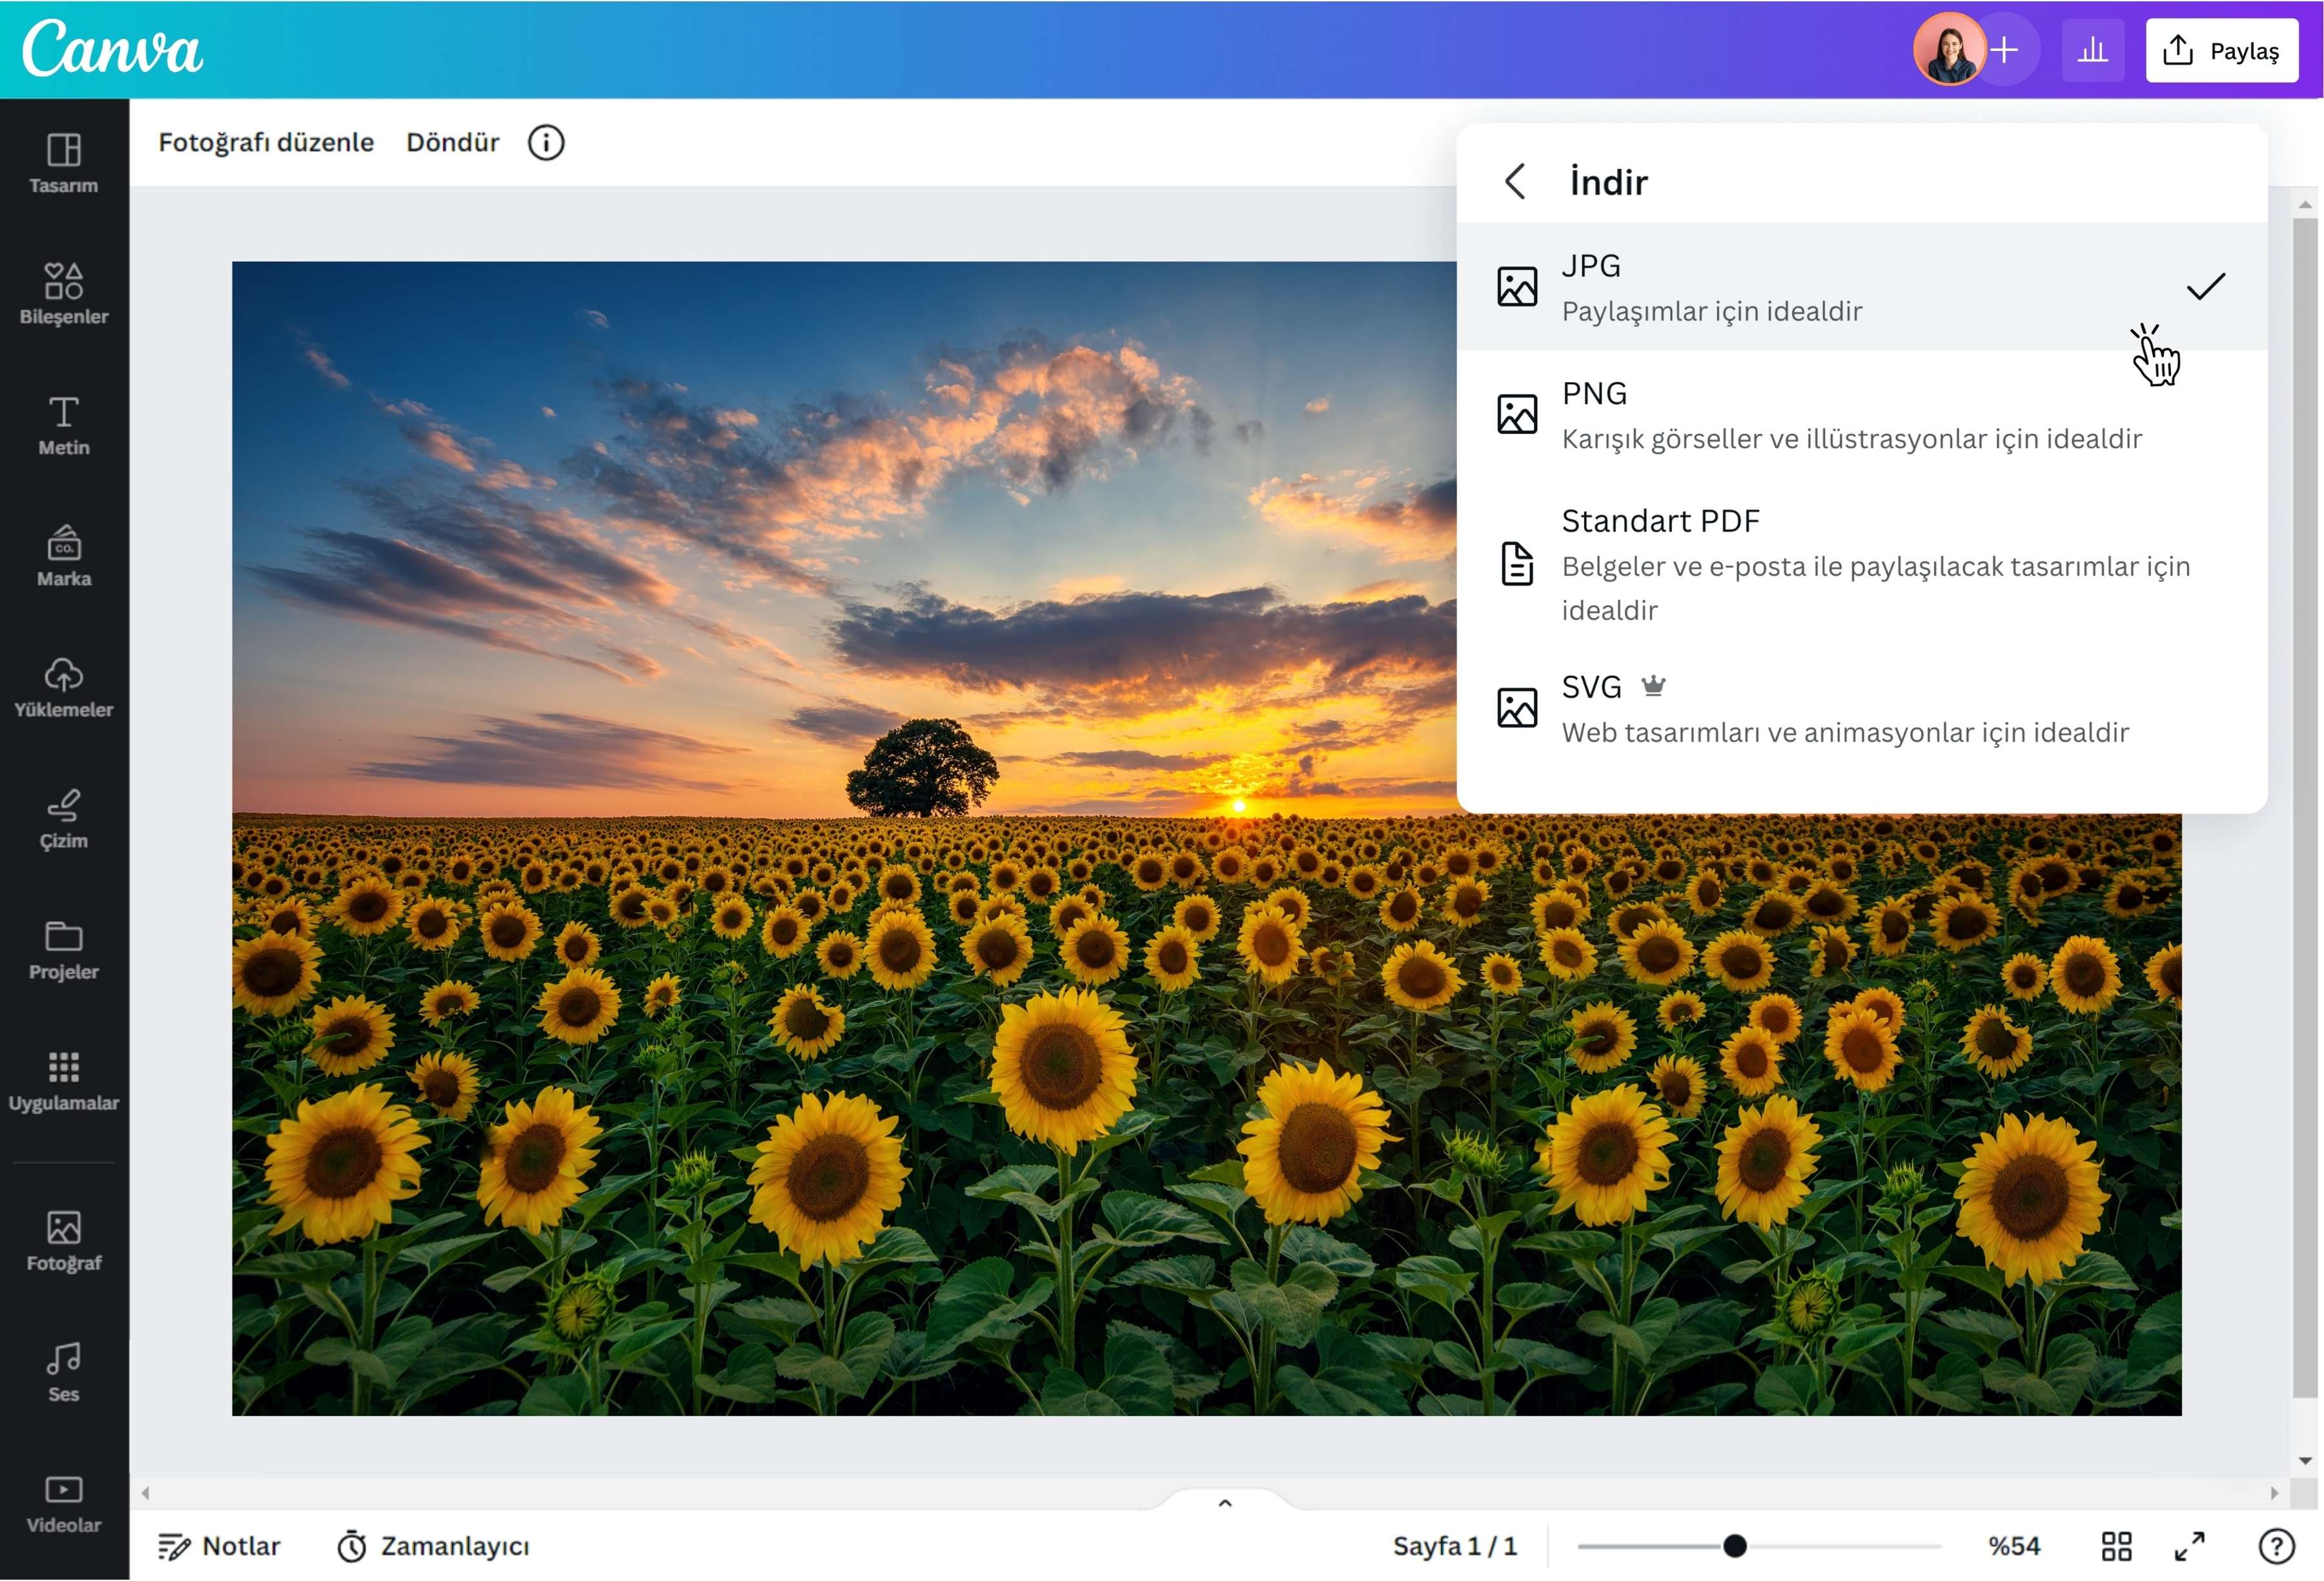Open the user profile avatar
This screenshot has height=1581, width=2324.
point(1949,50)
